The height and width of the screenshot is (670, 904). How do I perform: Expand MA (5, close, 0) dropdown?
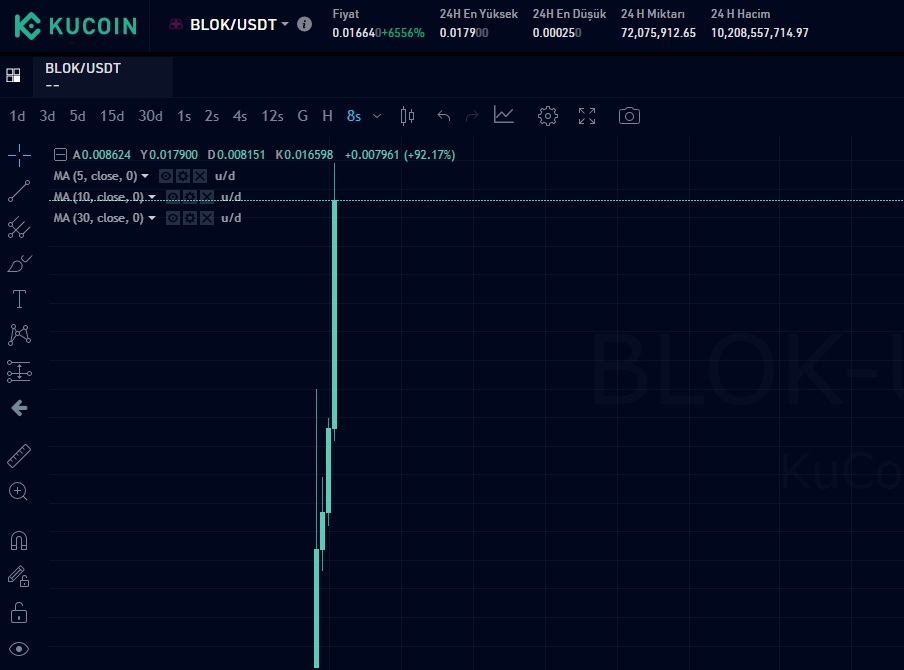[x=145, y=176]
